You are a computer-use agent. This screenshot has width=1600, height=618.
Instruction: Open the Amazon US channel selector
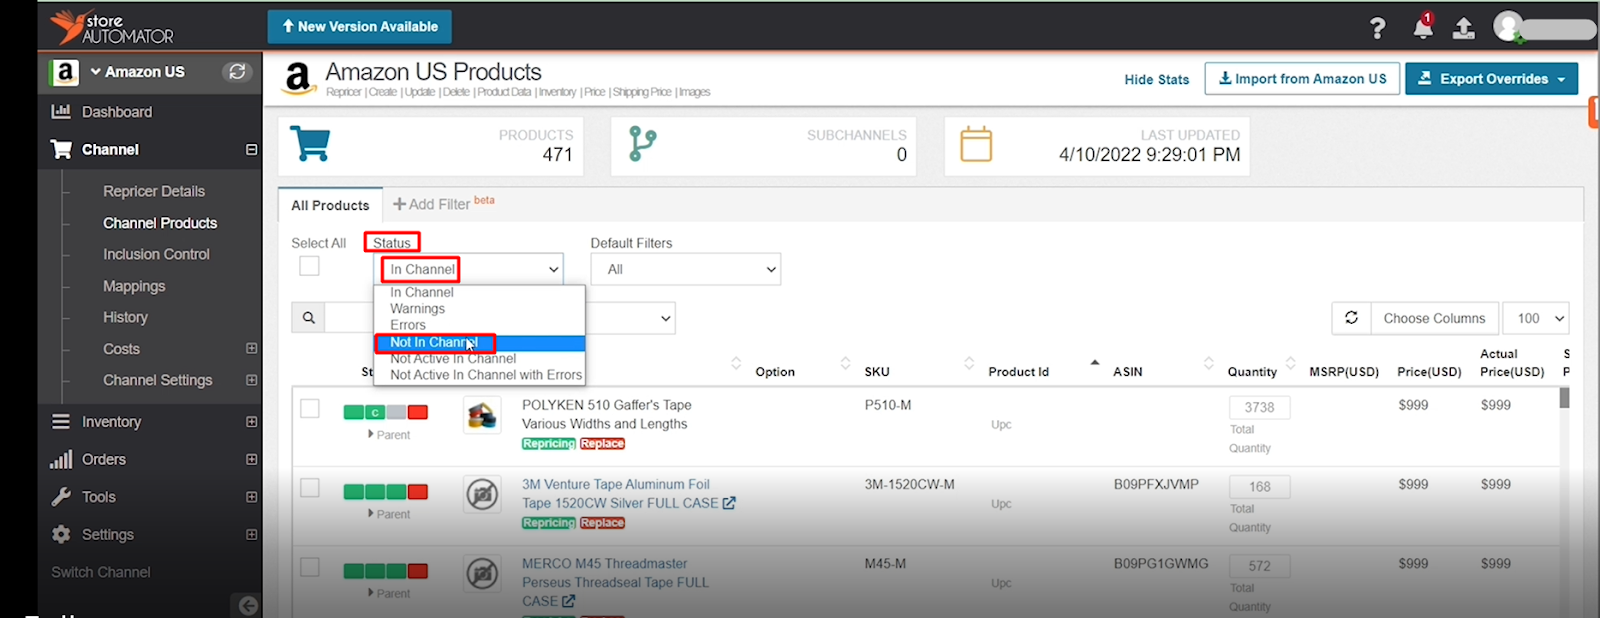tap(138, 72)
